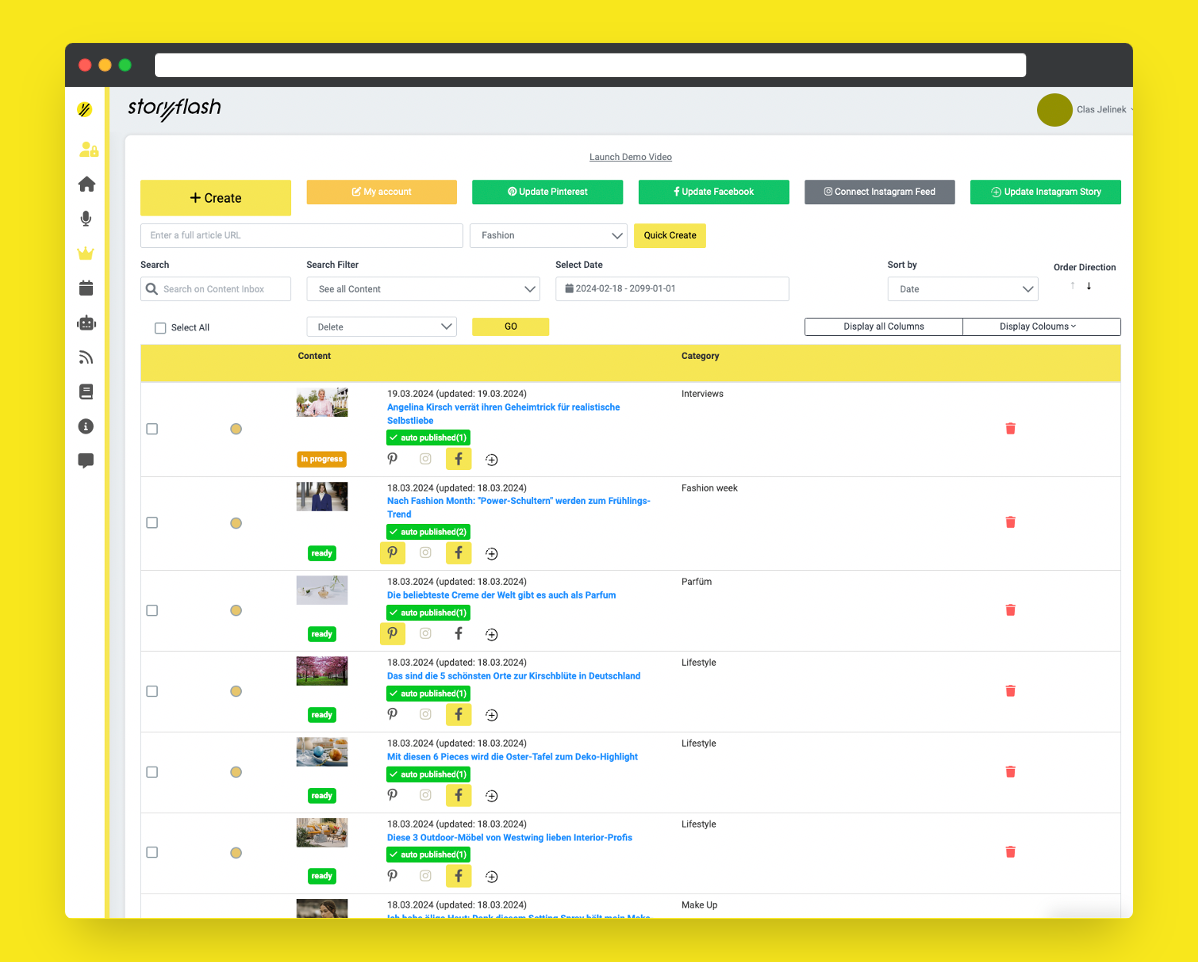Click Instagram icon on Parfum row
1198x962 pixels.
pos(426,633)
